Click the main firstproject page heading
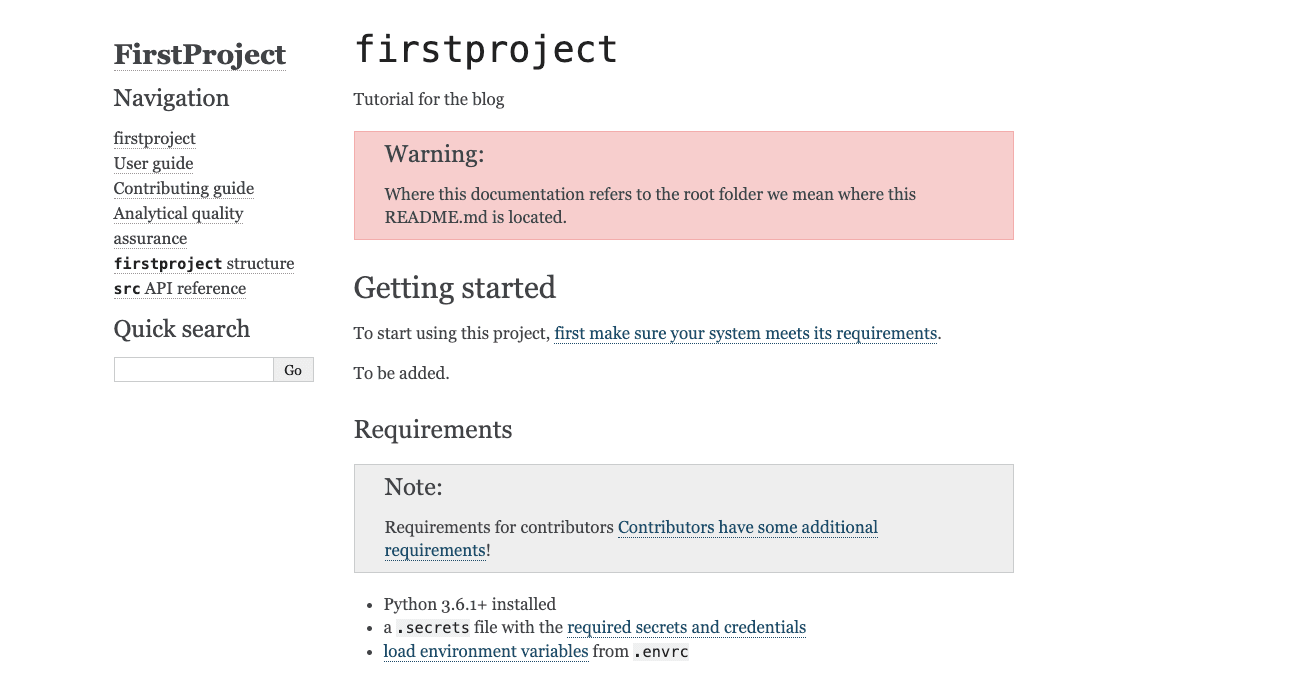 click(x=485, y=49)
